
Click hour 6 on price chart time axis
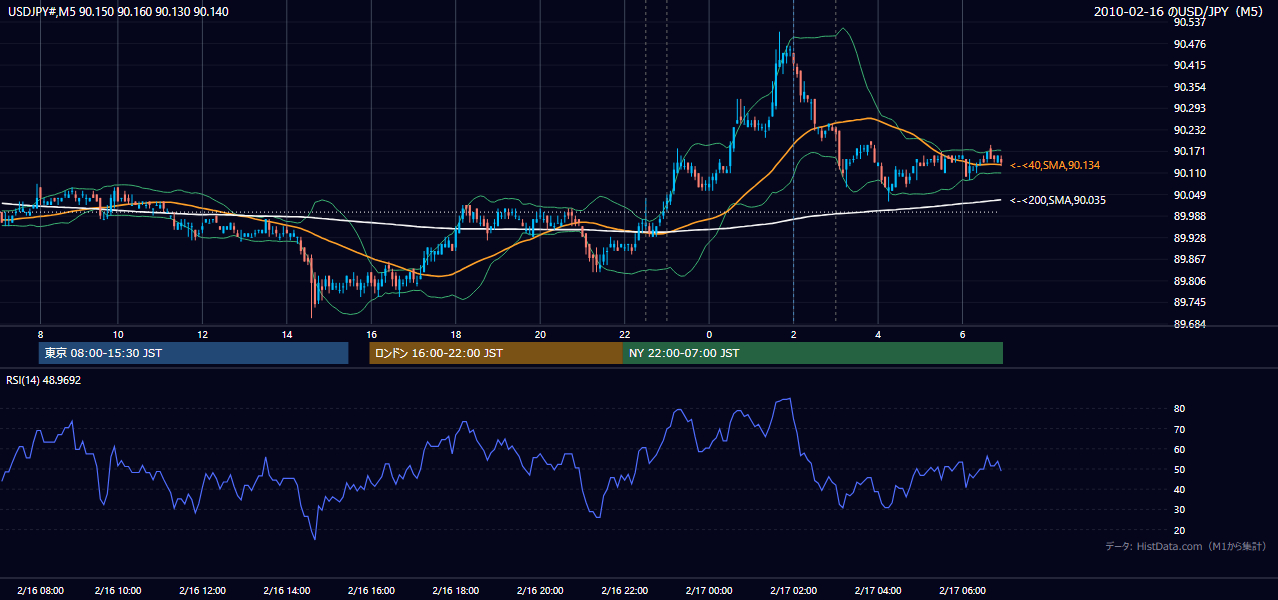(x=962, y=334)
